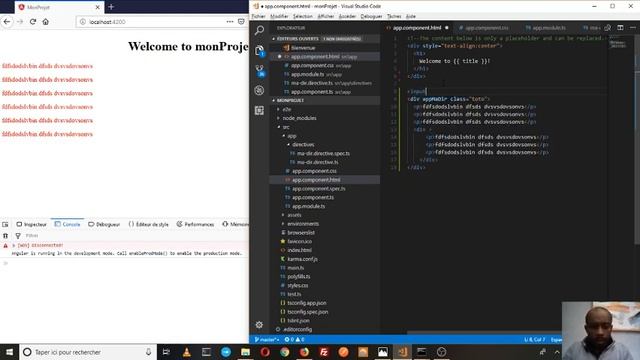640x360 pixels.
Task: Click the console filter funnel icon
Action: point(18,236)
